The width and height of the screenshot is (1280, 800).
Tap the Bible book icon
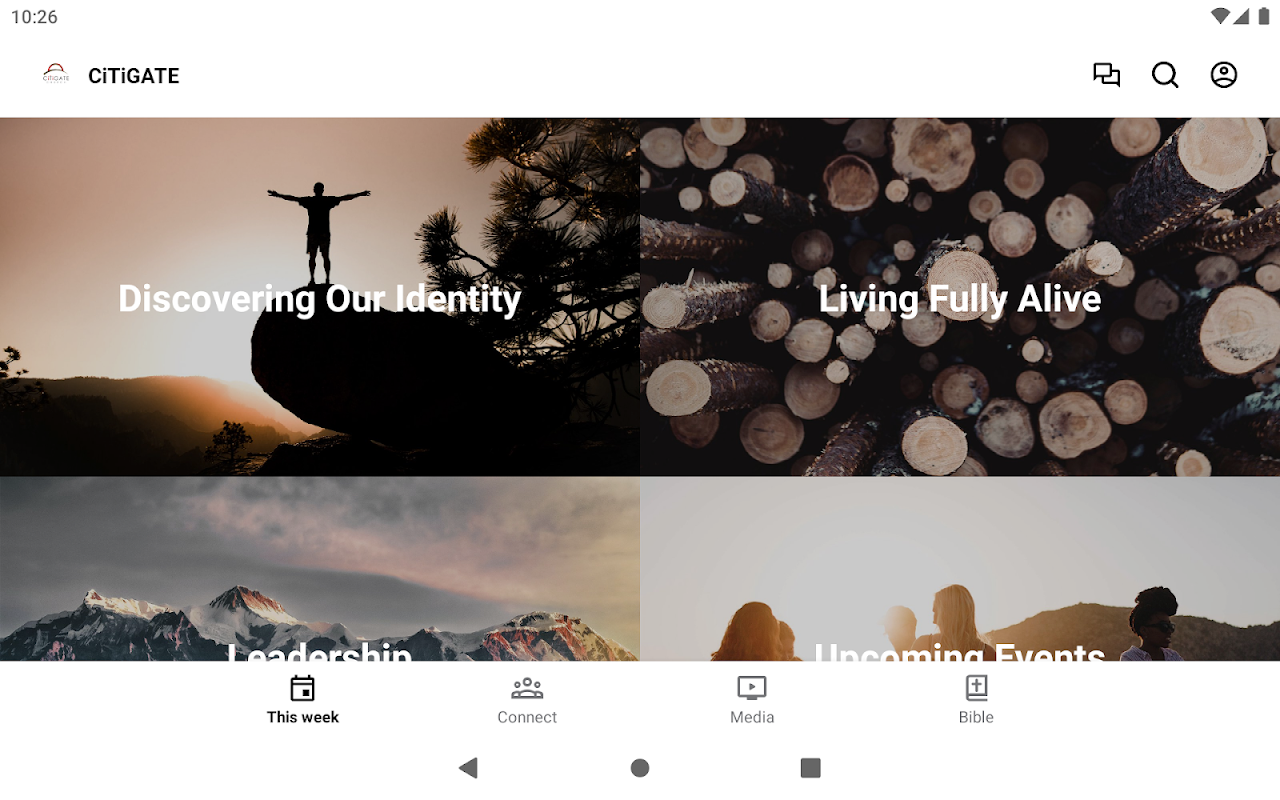(976, 688)
